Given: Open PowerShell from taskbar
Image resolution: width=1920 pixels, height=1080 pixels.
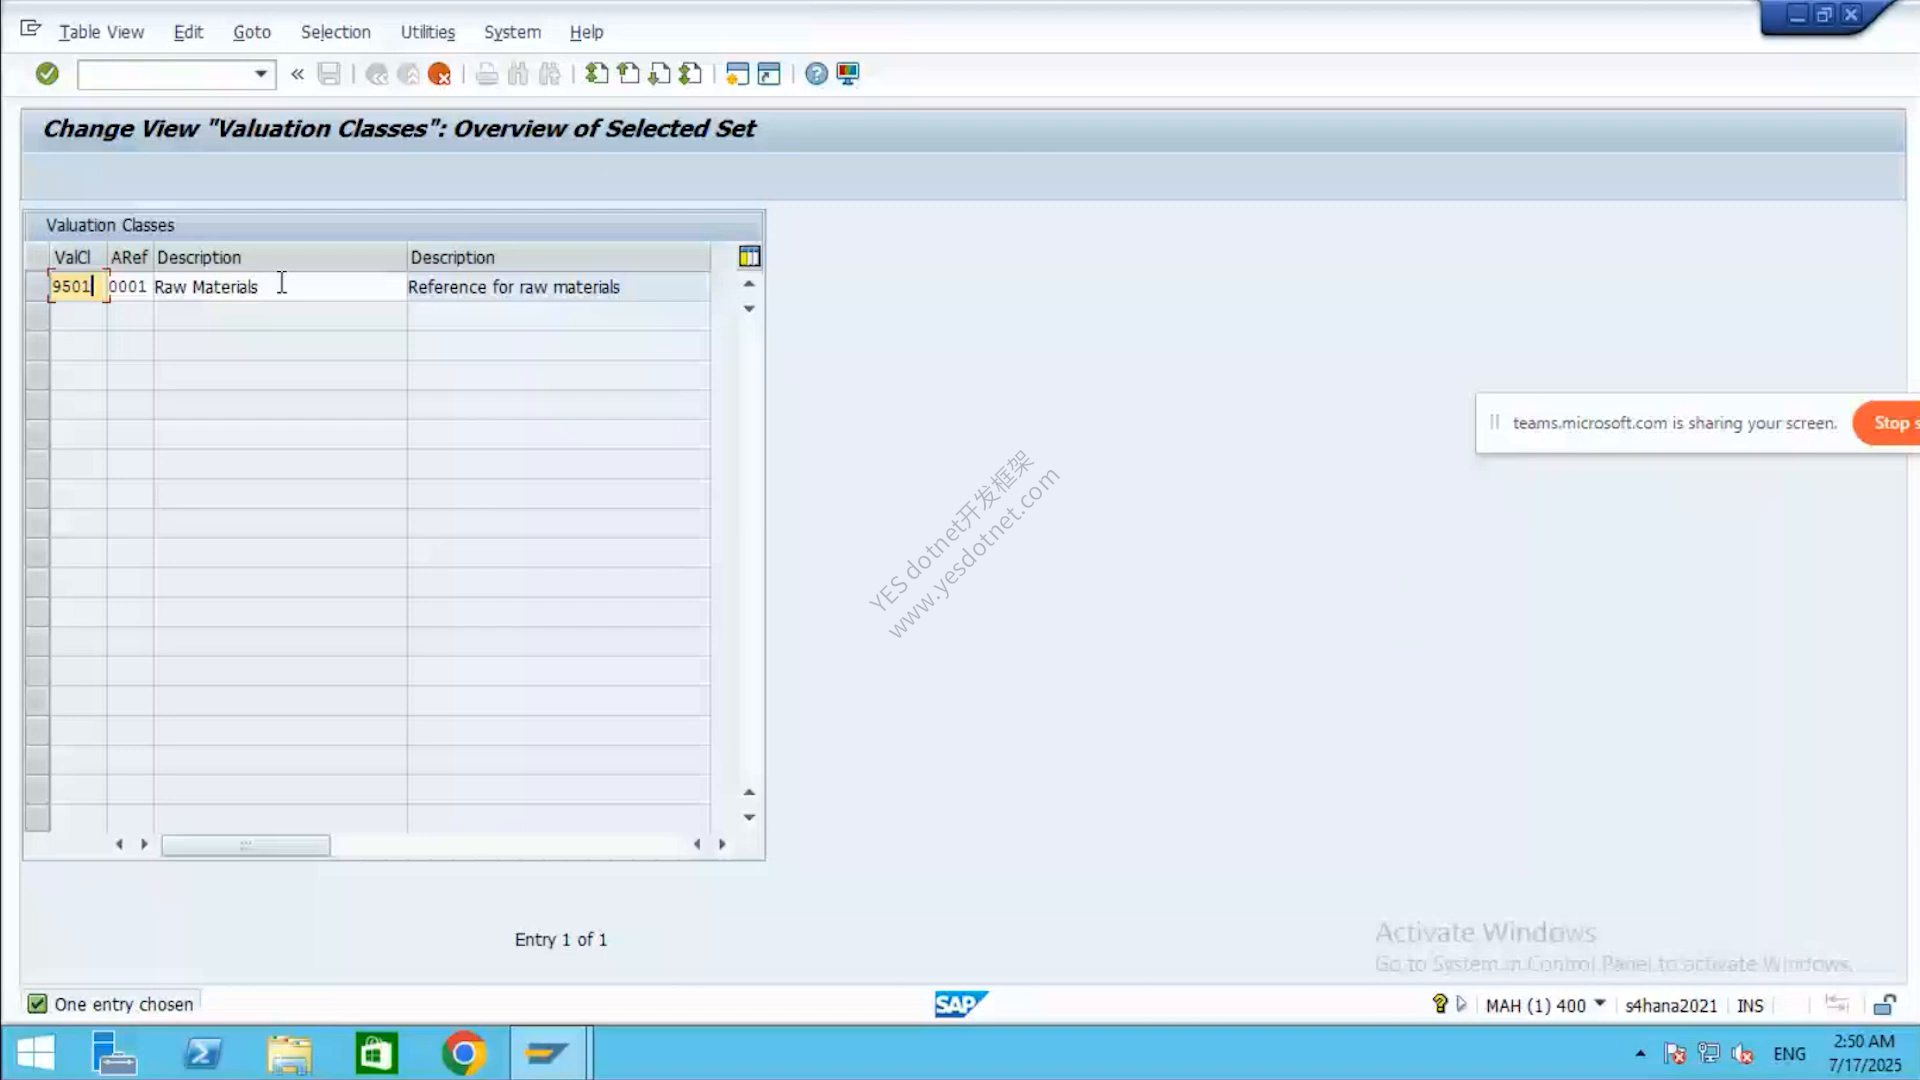Looking at the screenshot, I should 203,1053.
